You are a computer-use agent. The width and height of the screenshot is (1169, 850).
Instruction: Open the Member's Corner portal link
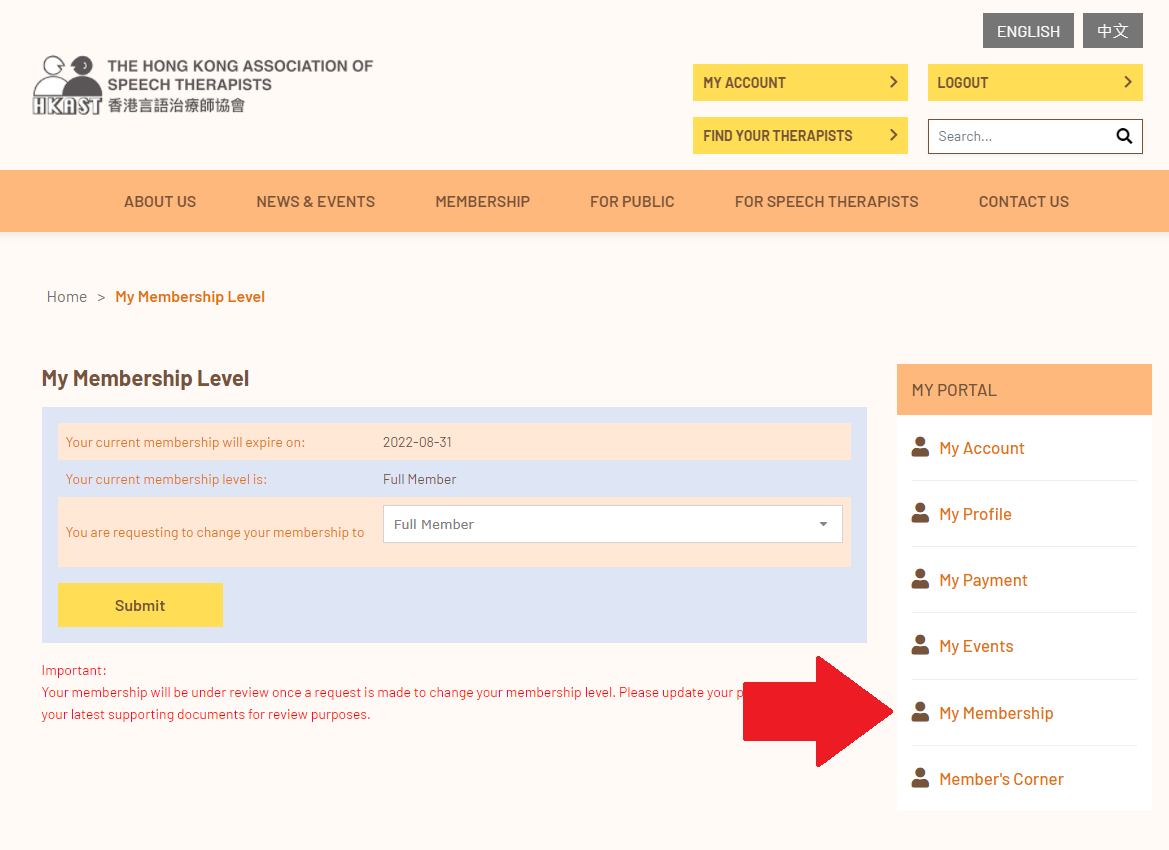1001,779
